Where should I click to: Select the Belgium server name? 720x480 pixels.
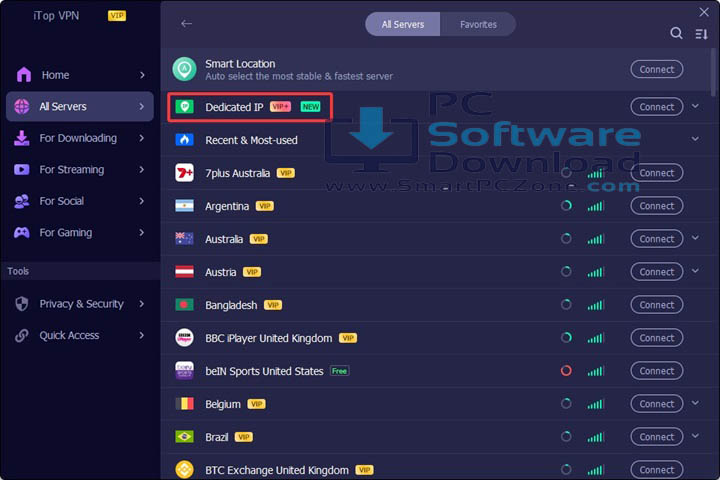point(223,404)
